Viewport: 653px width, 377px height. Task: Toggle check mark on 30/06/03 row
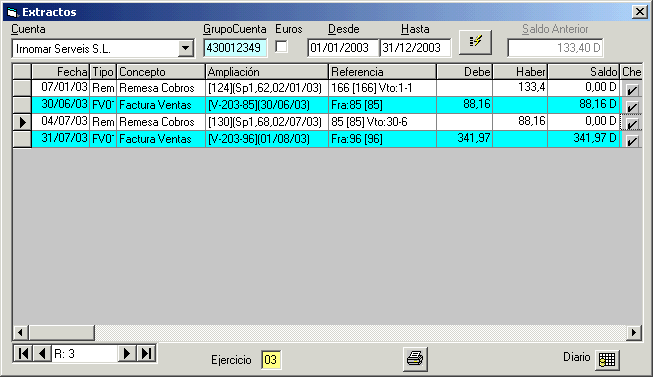[x=632, y=106]
